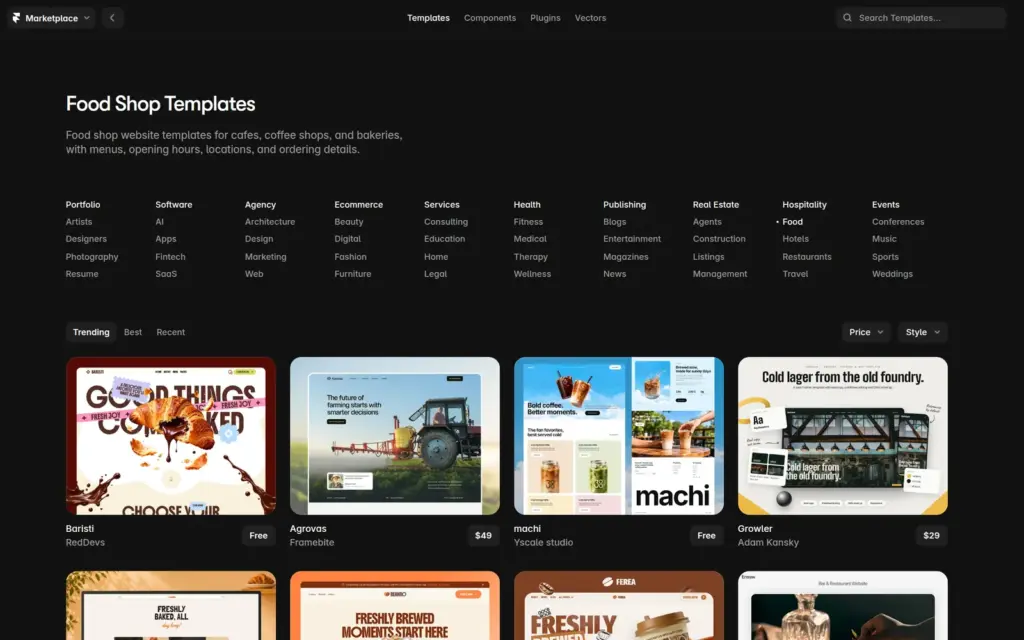Screen dimensions: 1024x640
Task: Open the Restaurants category link
Action: coord(807,257)
